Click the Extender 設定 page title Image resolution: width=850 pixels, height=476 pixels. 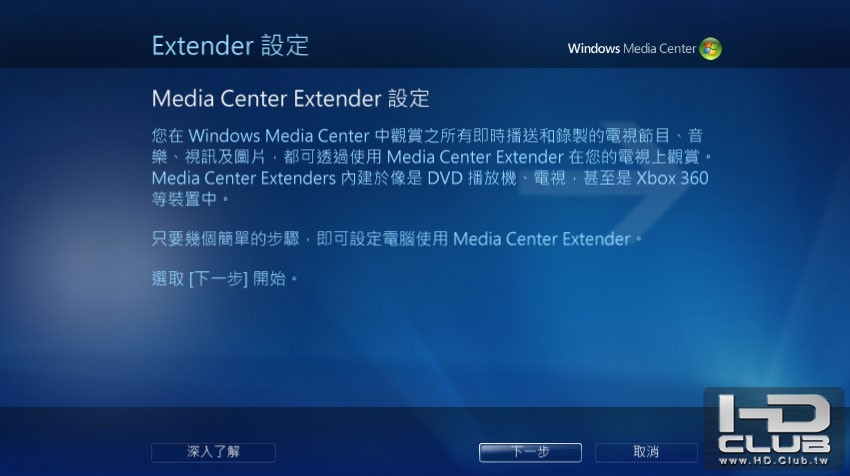click(x=230, y=46)
